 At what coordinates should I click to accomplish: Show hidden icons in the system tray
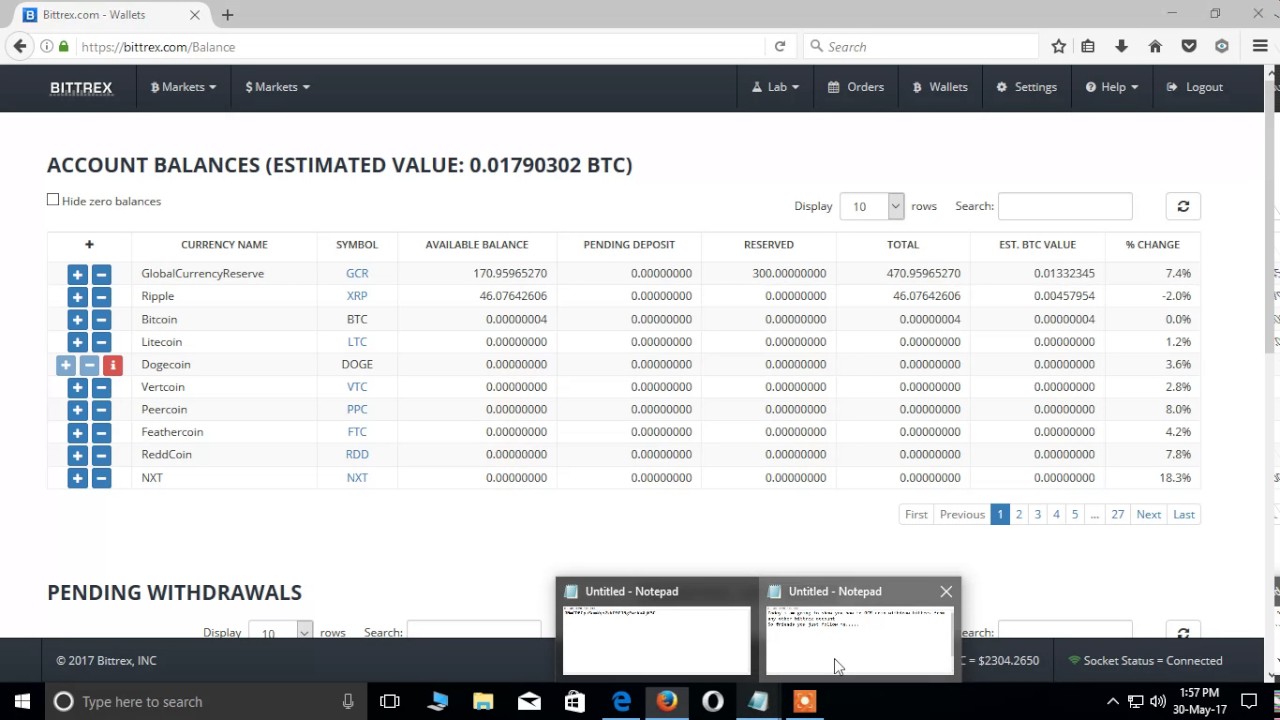[1112, 701]
